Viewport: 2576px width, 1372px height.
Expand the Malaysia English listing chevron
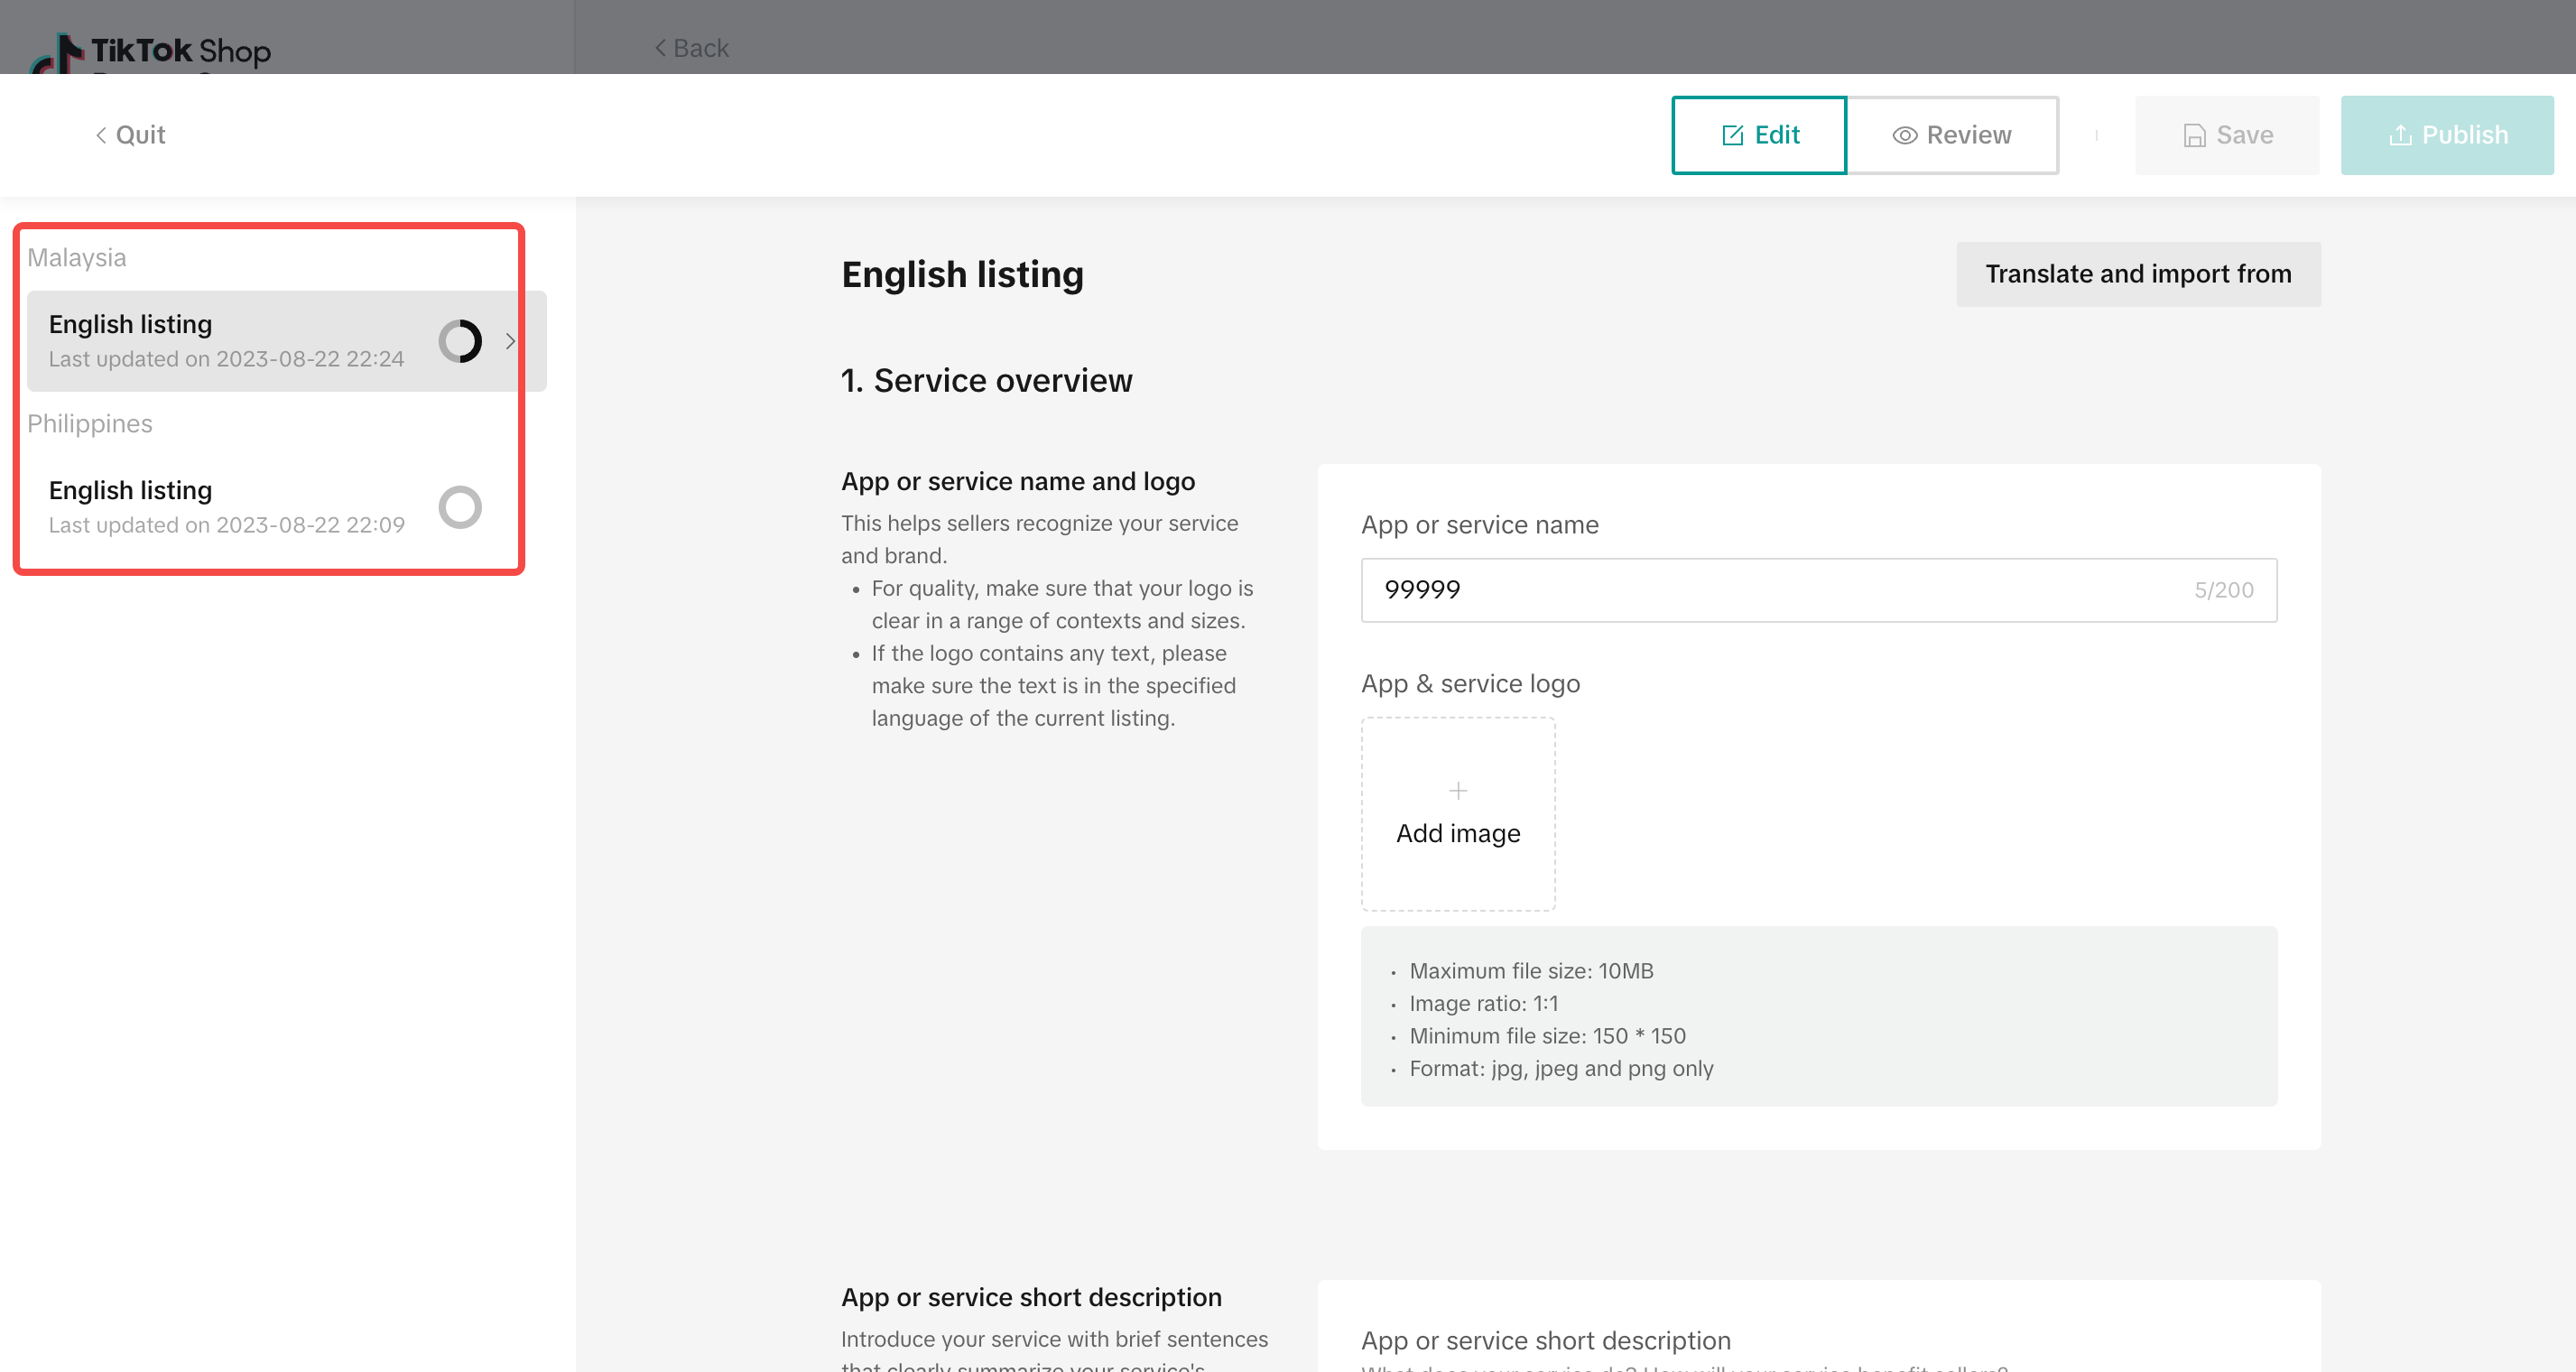click(x=511, y=341)
